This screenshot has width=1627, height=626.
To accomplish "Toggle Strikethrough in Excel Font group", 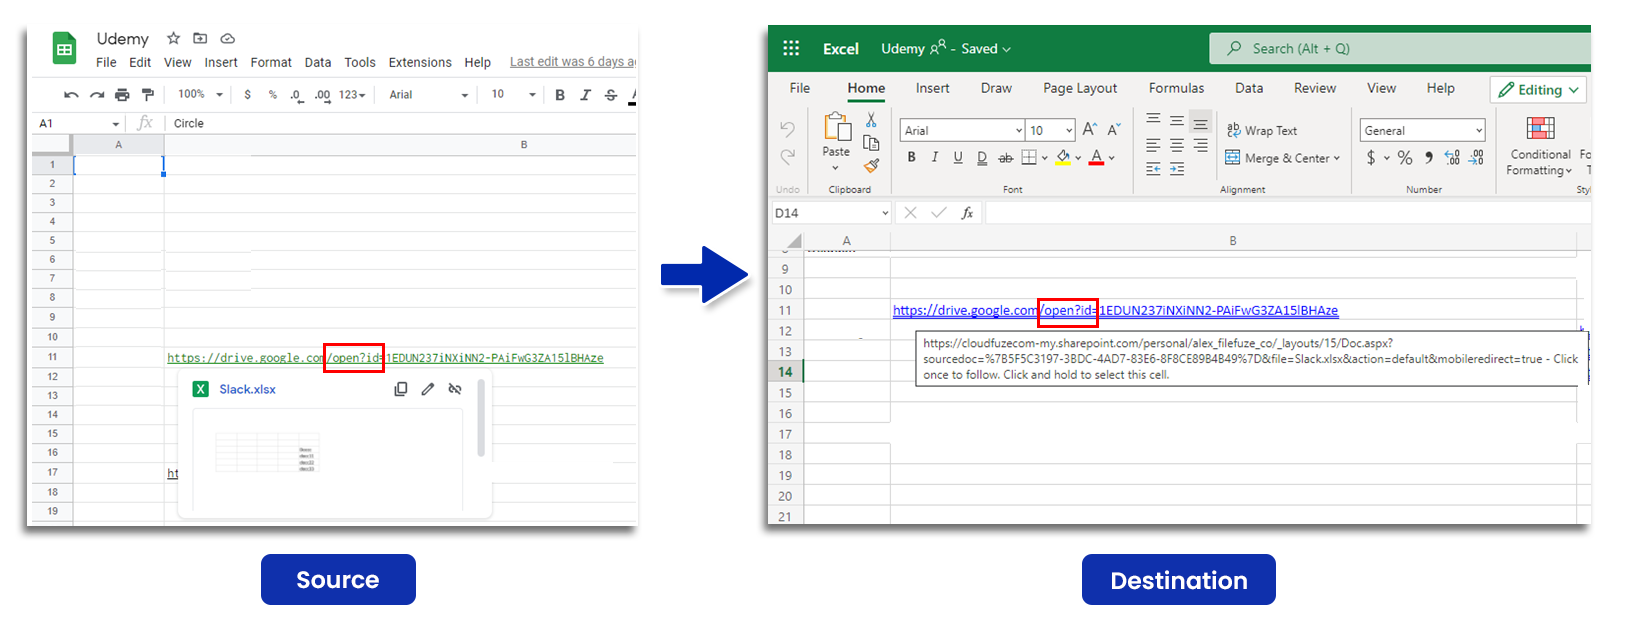I will click(x=1006, y=157).
